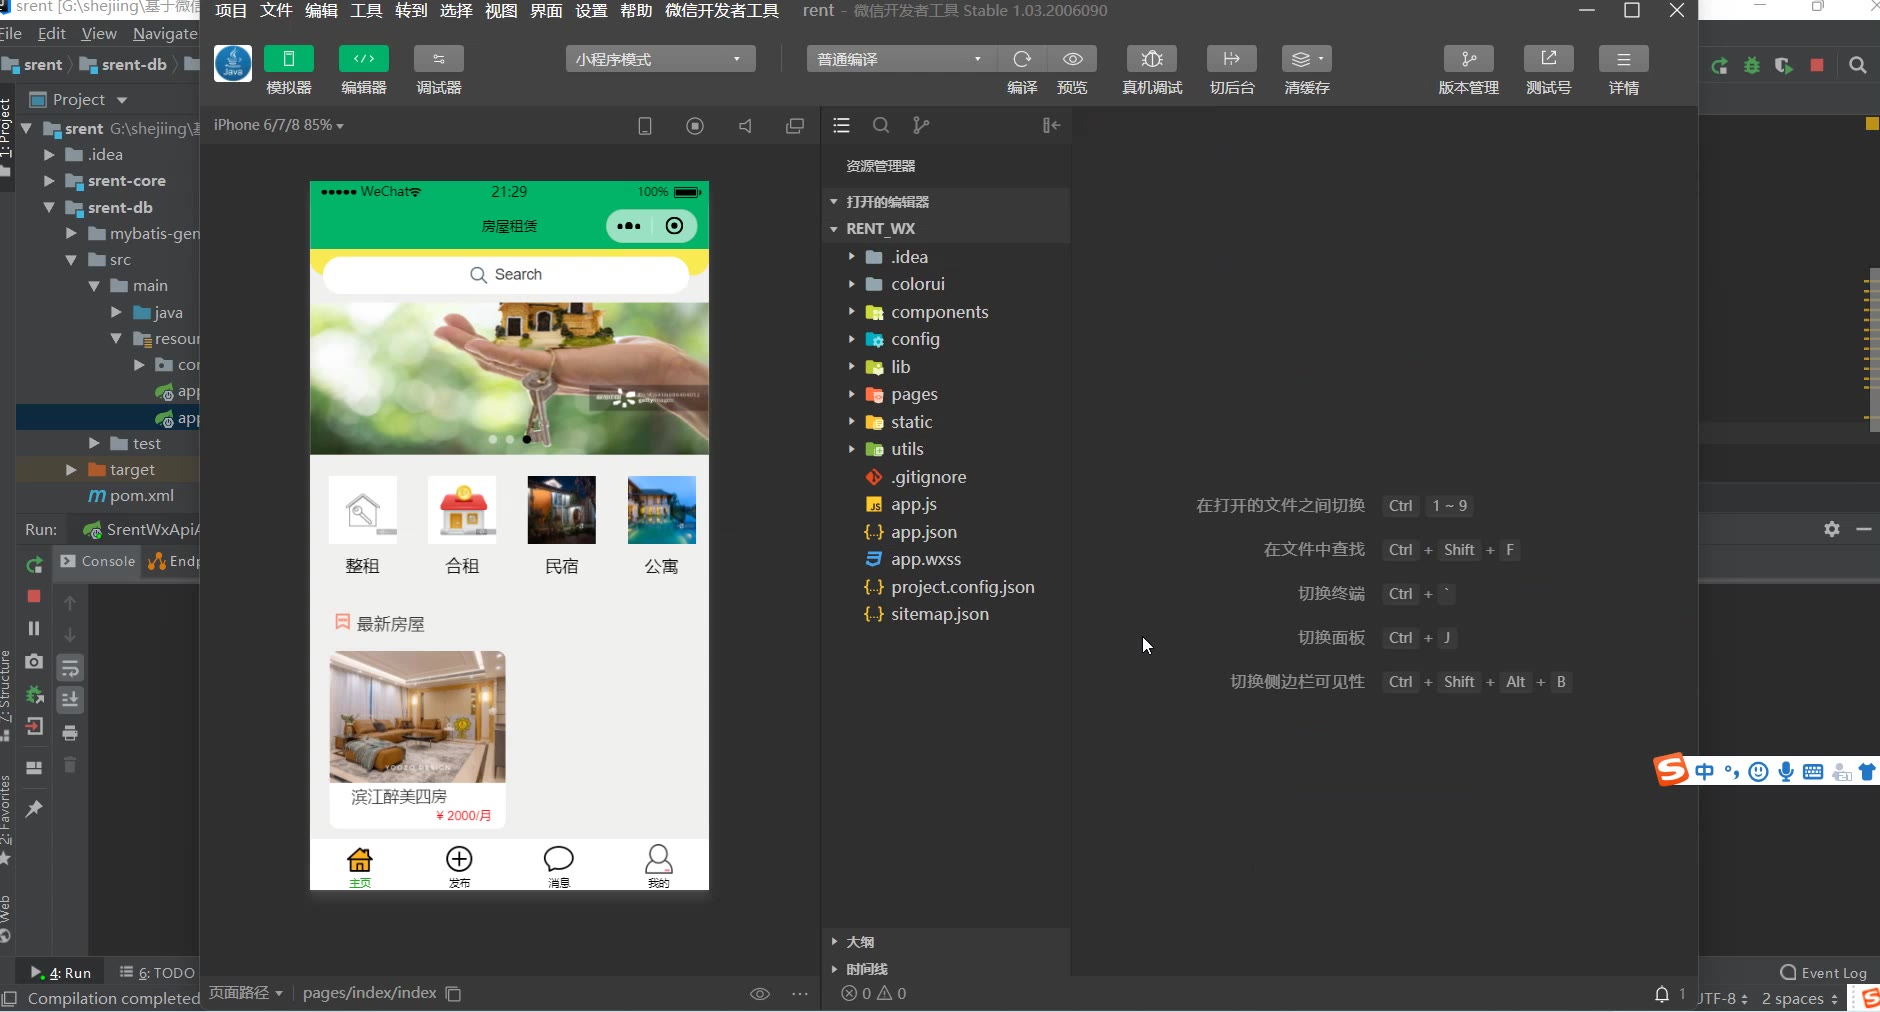Tap the 发布 plus icon in simulator
This screenshot has height=1012, width=1880.
click(459, 860)
